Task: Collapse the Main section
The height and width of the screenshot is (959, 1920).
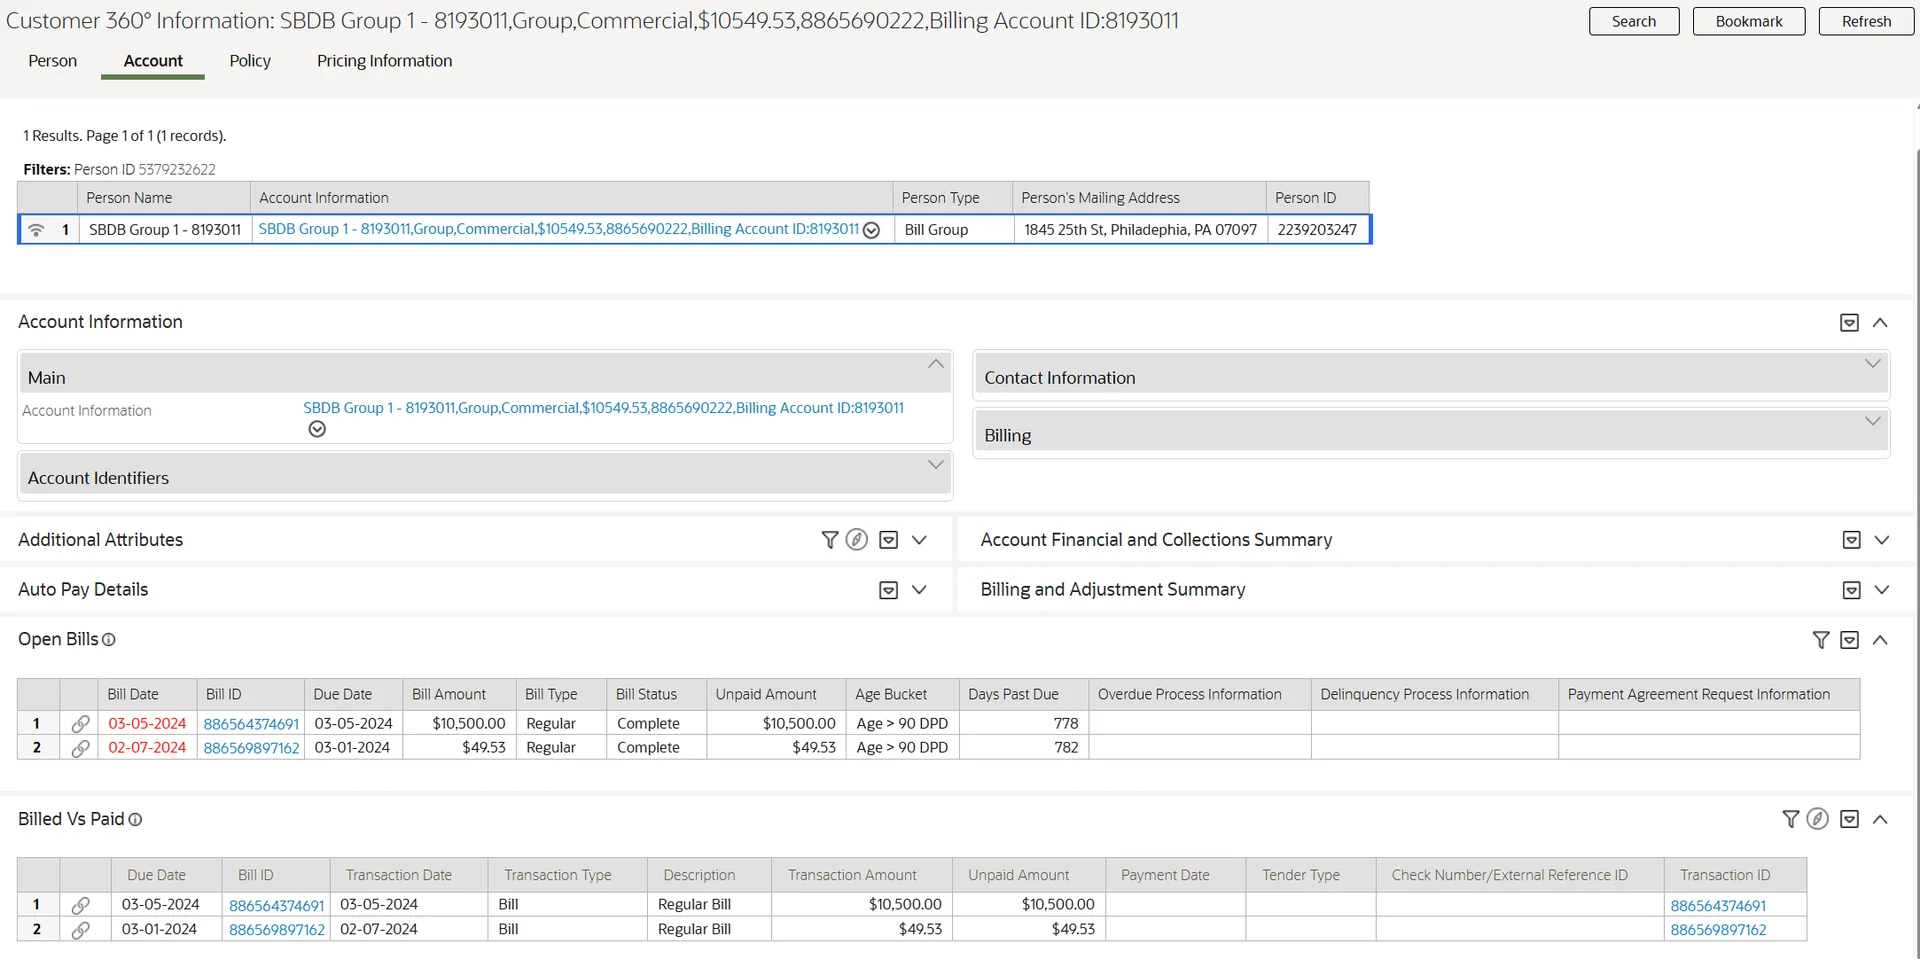Action: tap(935, 364)
